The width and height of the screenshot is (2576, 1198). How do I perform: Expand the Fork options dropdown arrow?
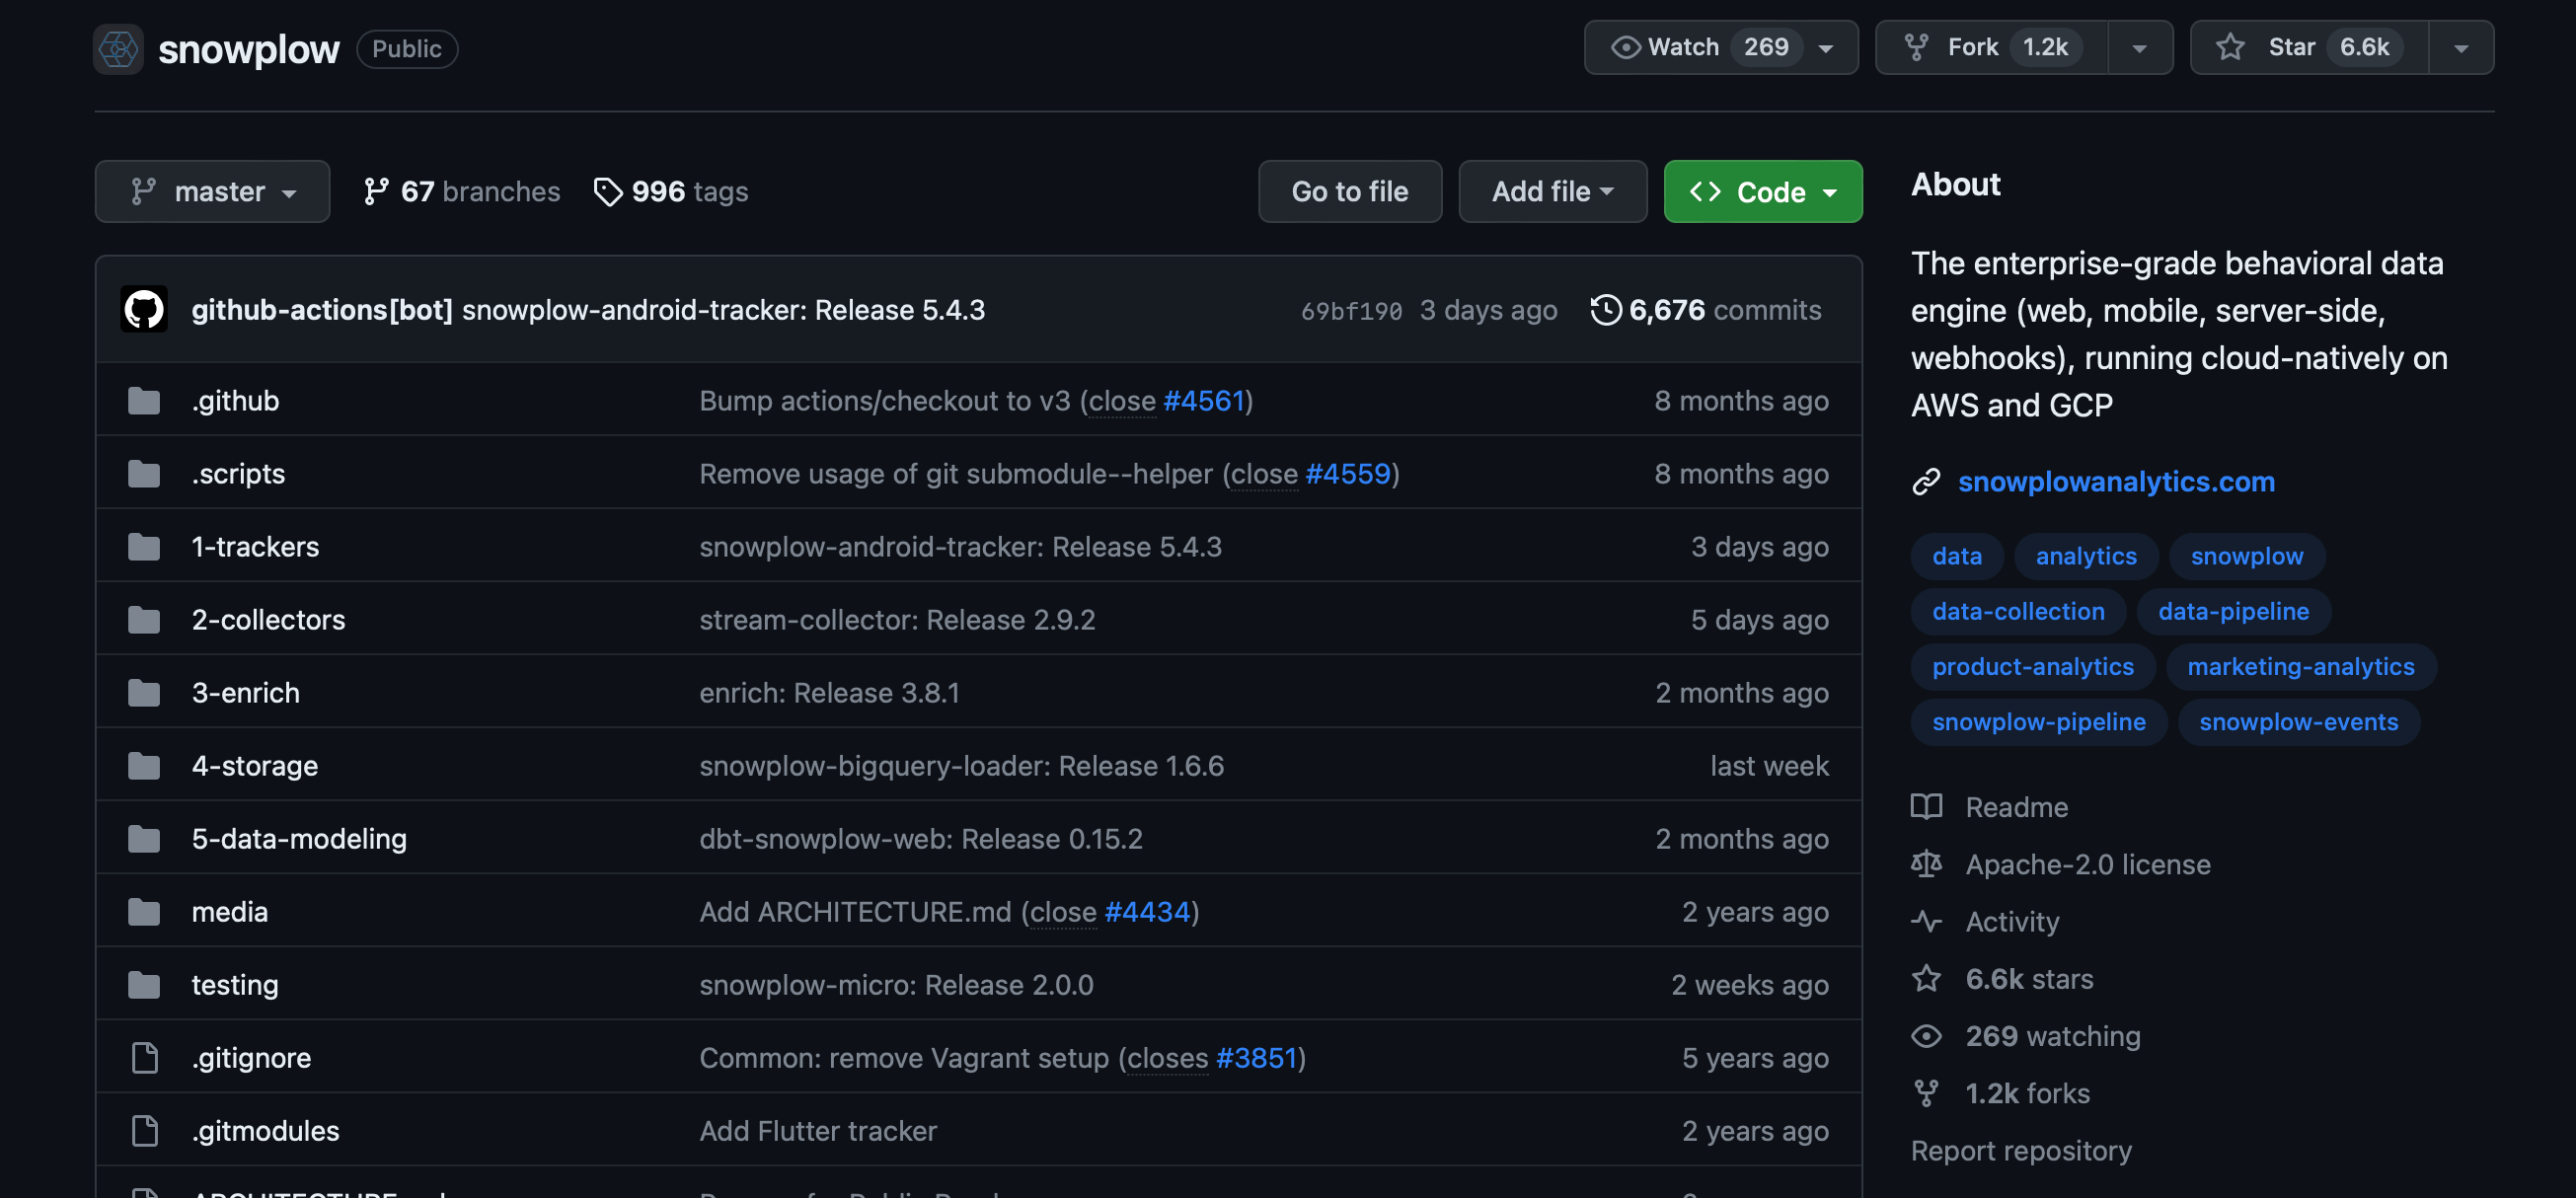tap(2139, 47)
